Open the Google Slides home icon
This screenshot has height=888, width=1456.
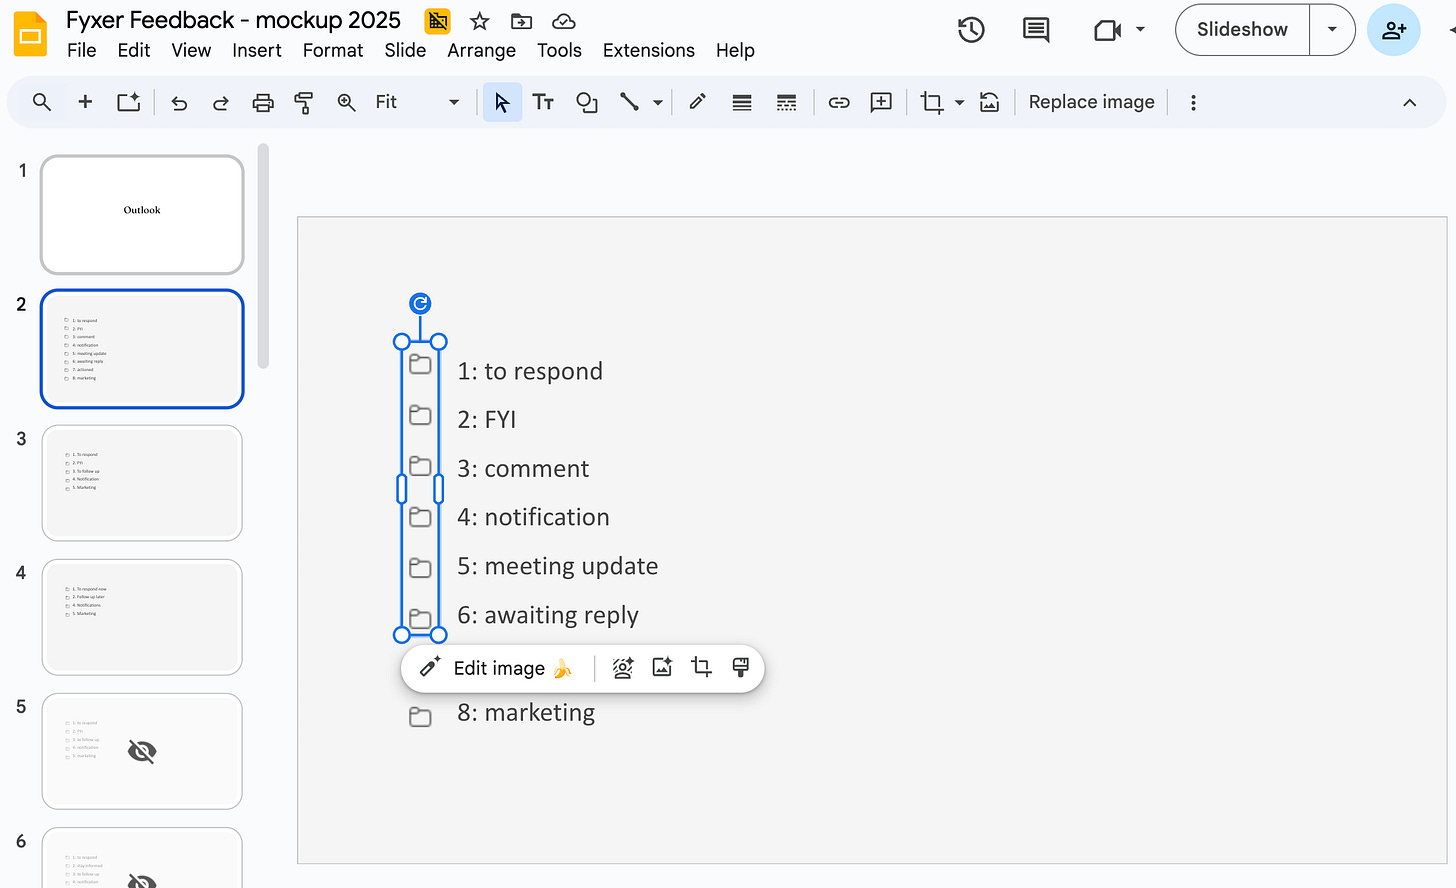click(x=30, y=33)
